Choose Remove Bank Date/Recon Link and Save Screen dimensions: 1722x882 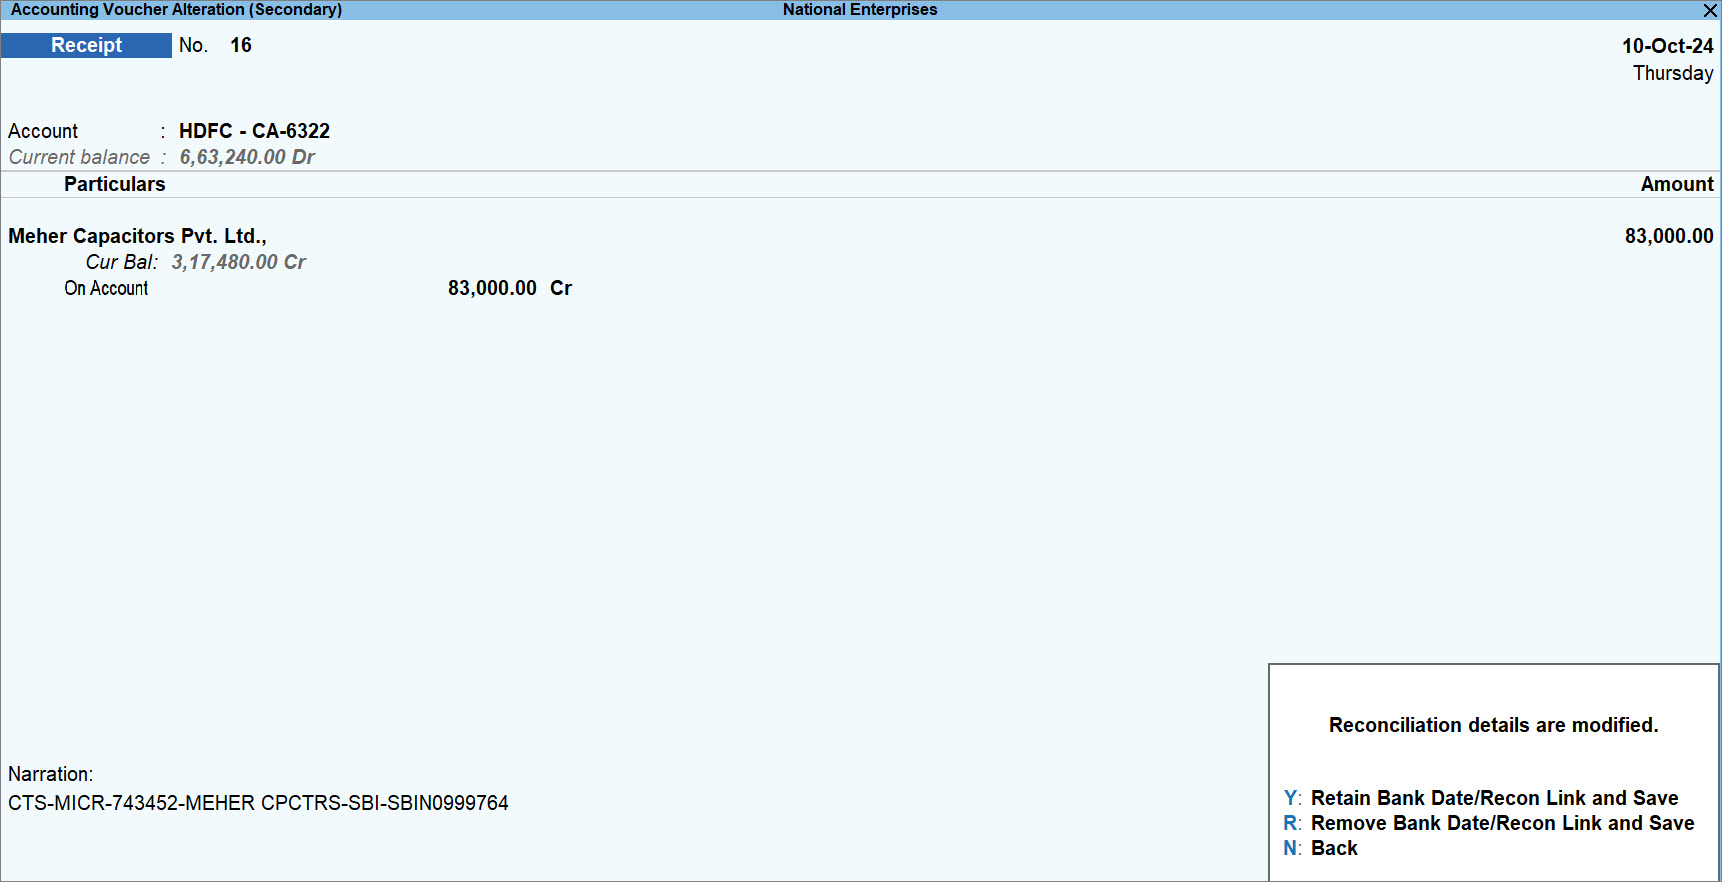tap(1489, 823)
